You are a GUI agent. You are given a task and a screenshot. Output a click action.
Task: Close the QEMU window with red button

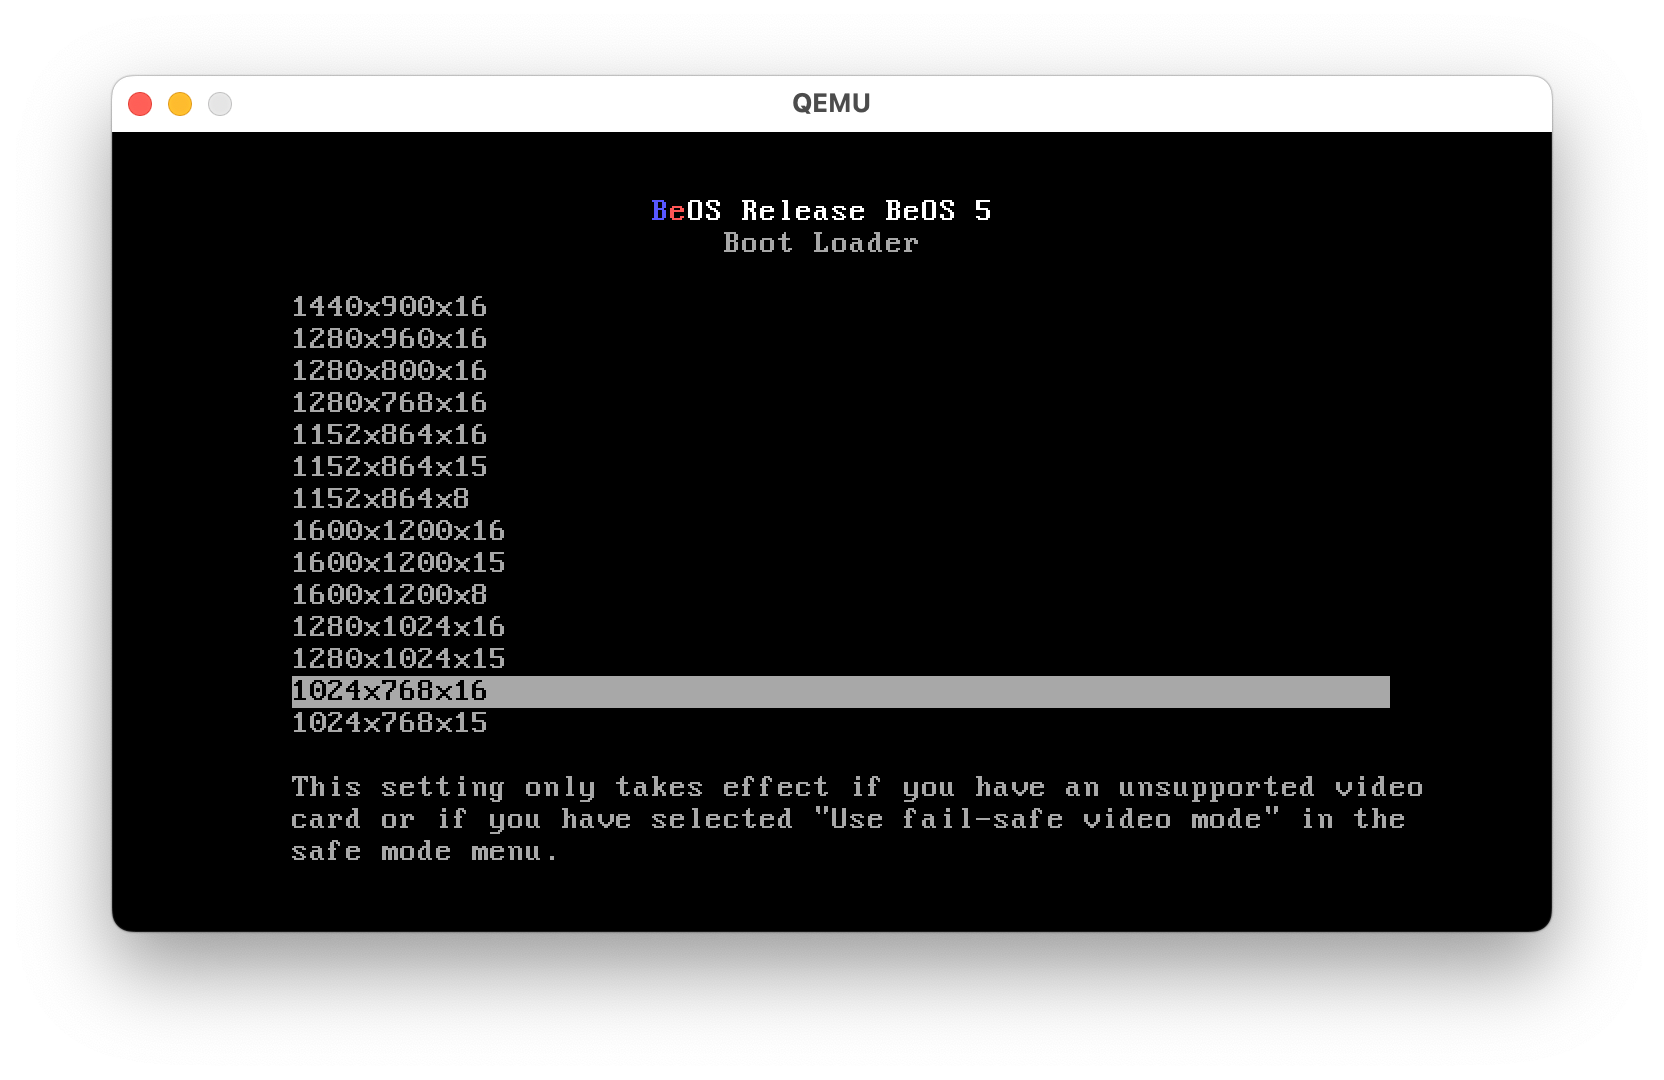[x=140, y=104]
